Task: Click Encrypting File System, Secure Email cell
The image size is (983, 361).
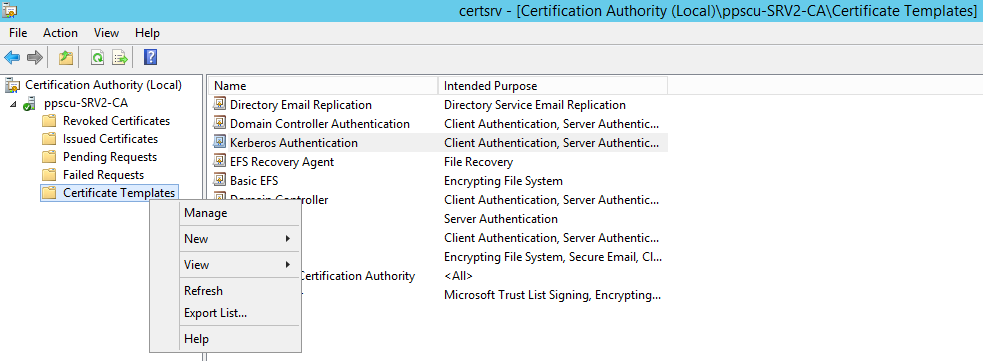Action: tap(553, 257)
